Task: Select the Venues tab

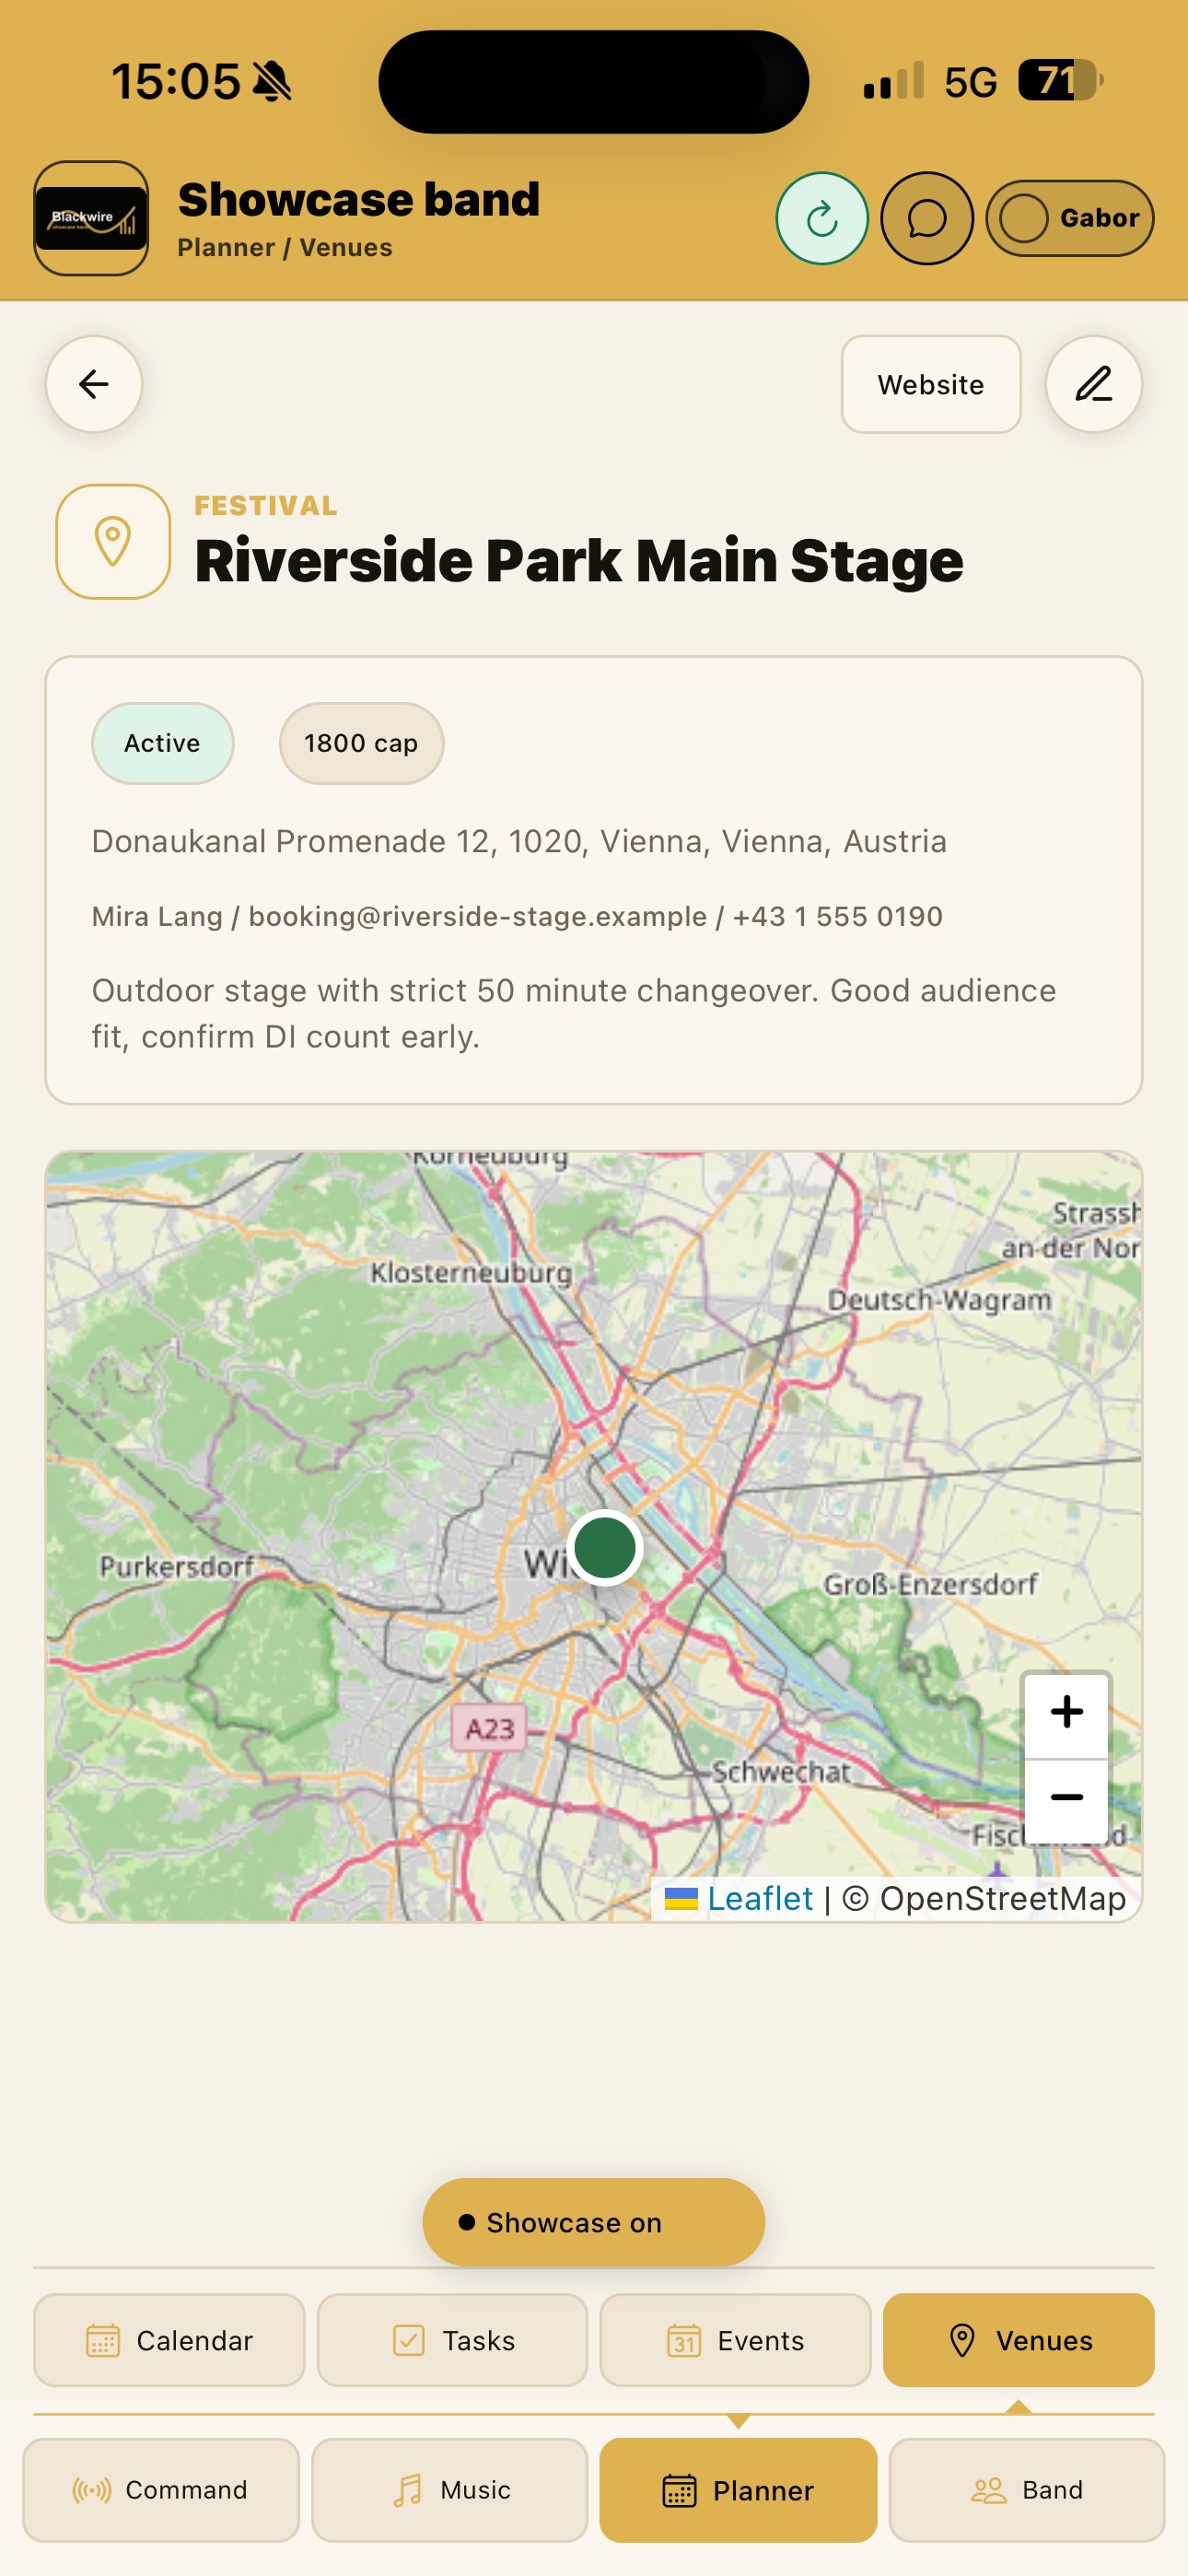Action: (1019, 2340)
